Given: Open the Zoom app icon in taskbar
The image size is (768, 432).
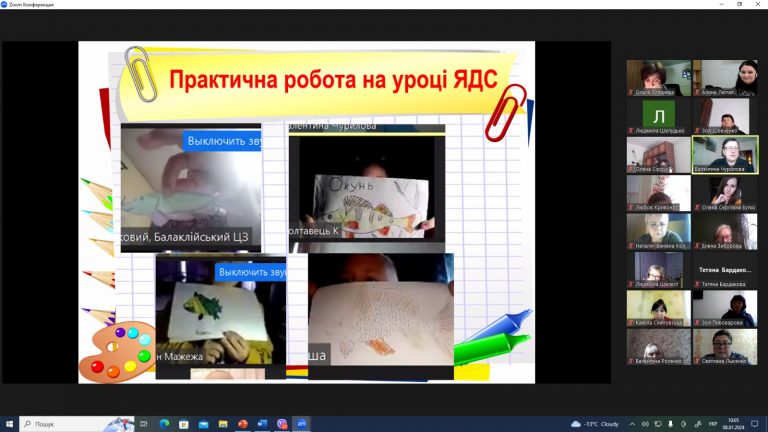Looking at the screenshot, I should coord(301,424).
